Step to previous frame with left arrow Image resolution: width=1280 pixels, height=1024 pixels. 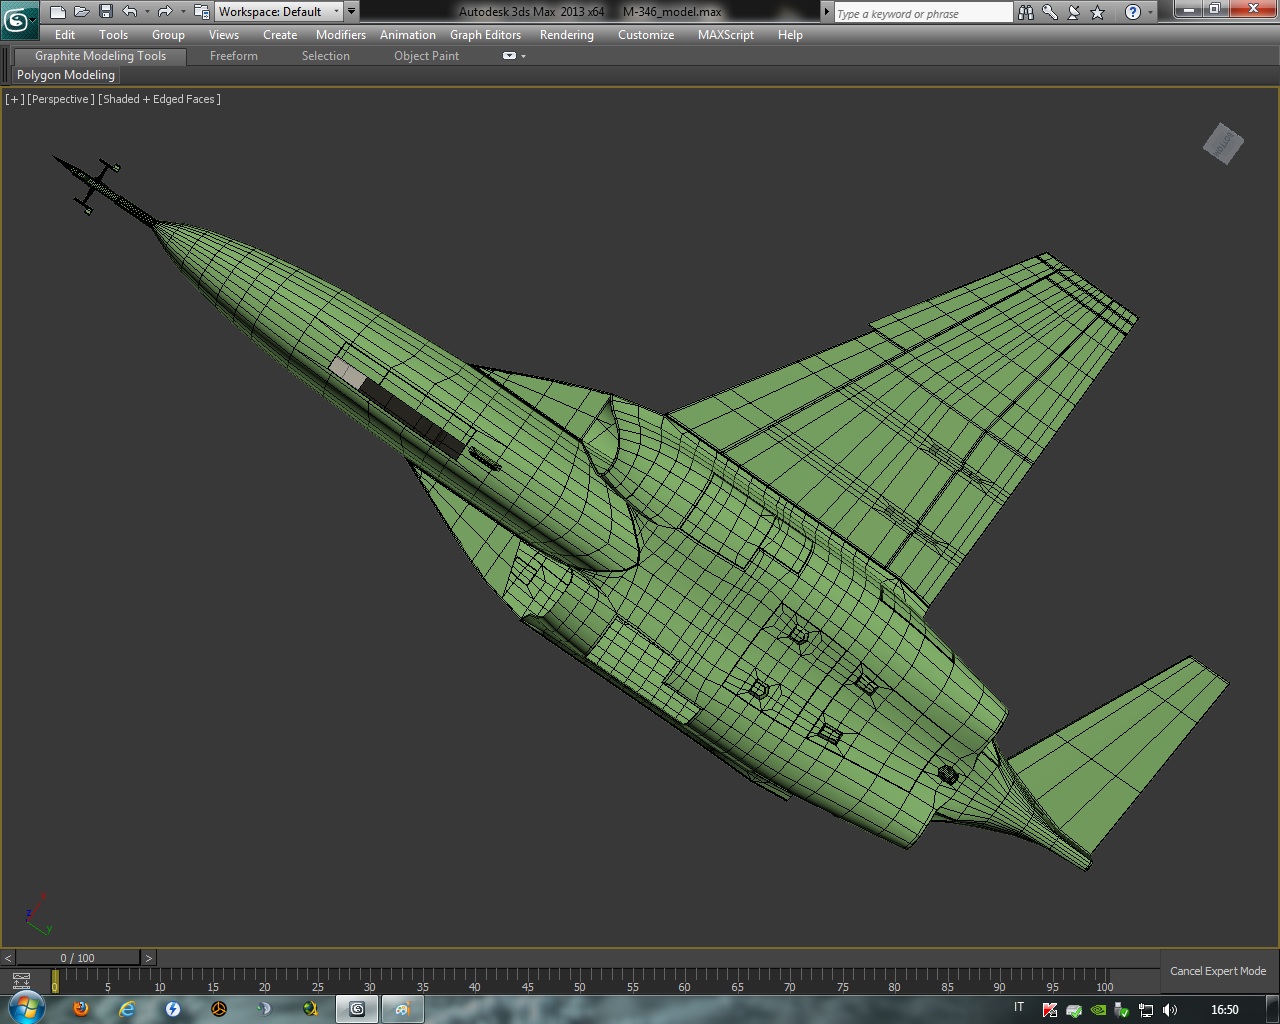[x=8, y=958]
